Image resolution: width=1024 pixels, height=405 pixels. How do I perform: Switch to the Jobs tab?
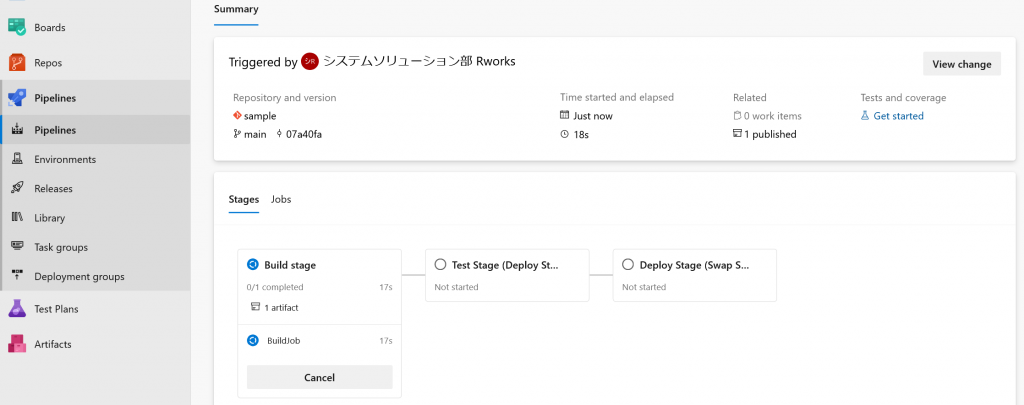[x=281, y=199]
